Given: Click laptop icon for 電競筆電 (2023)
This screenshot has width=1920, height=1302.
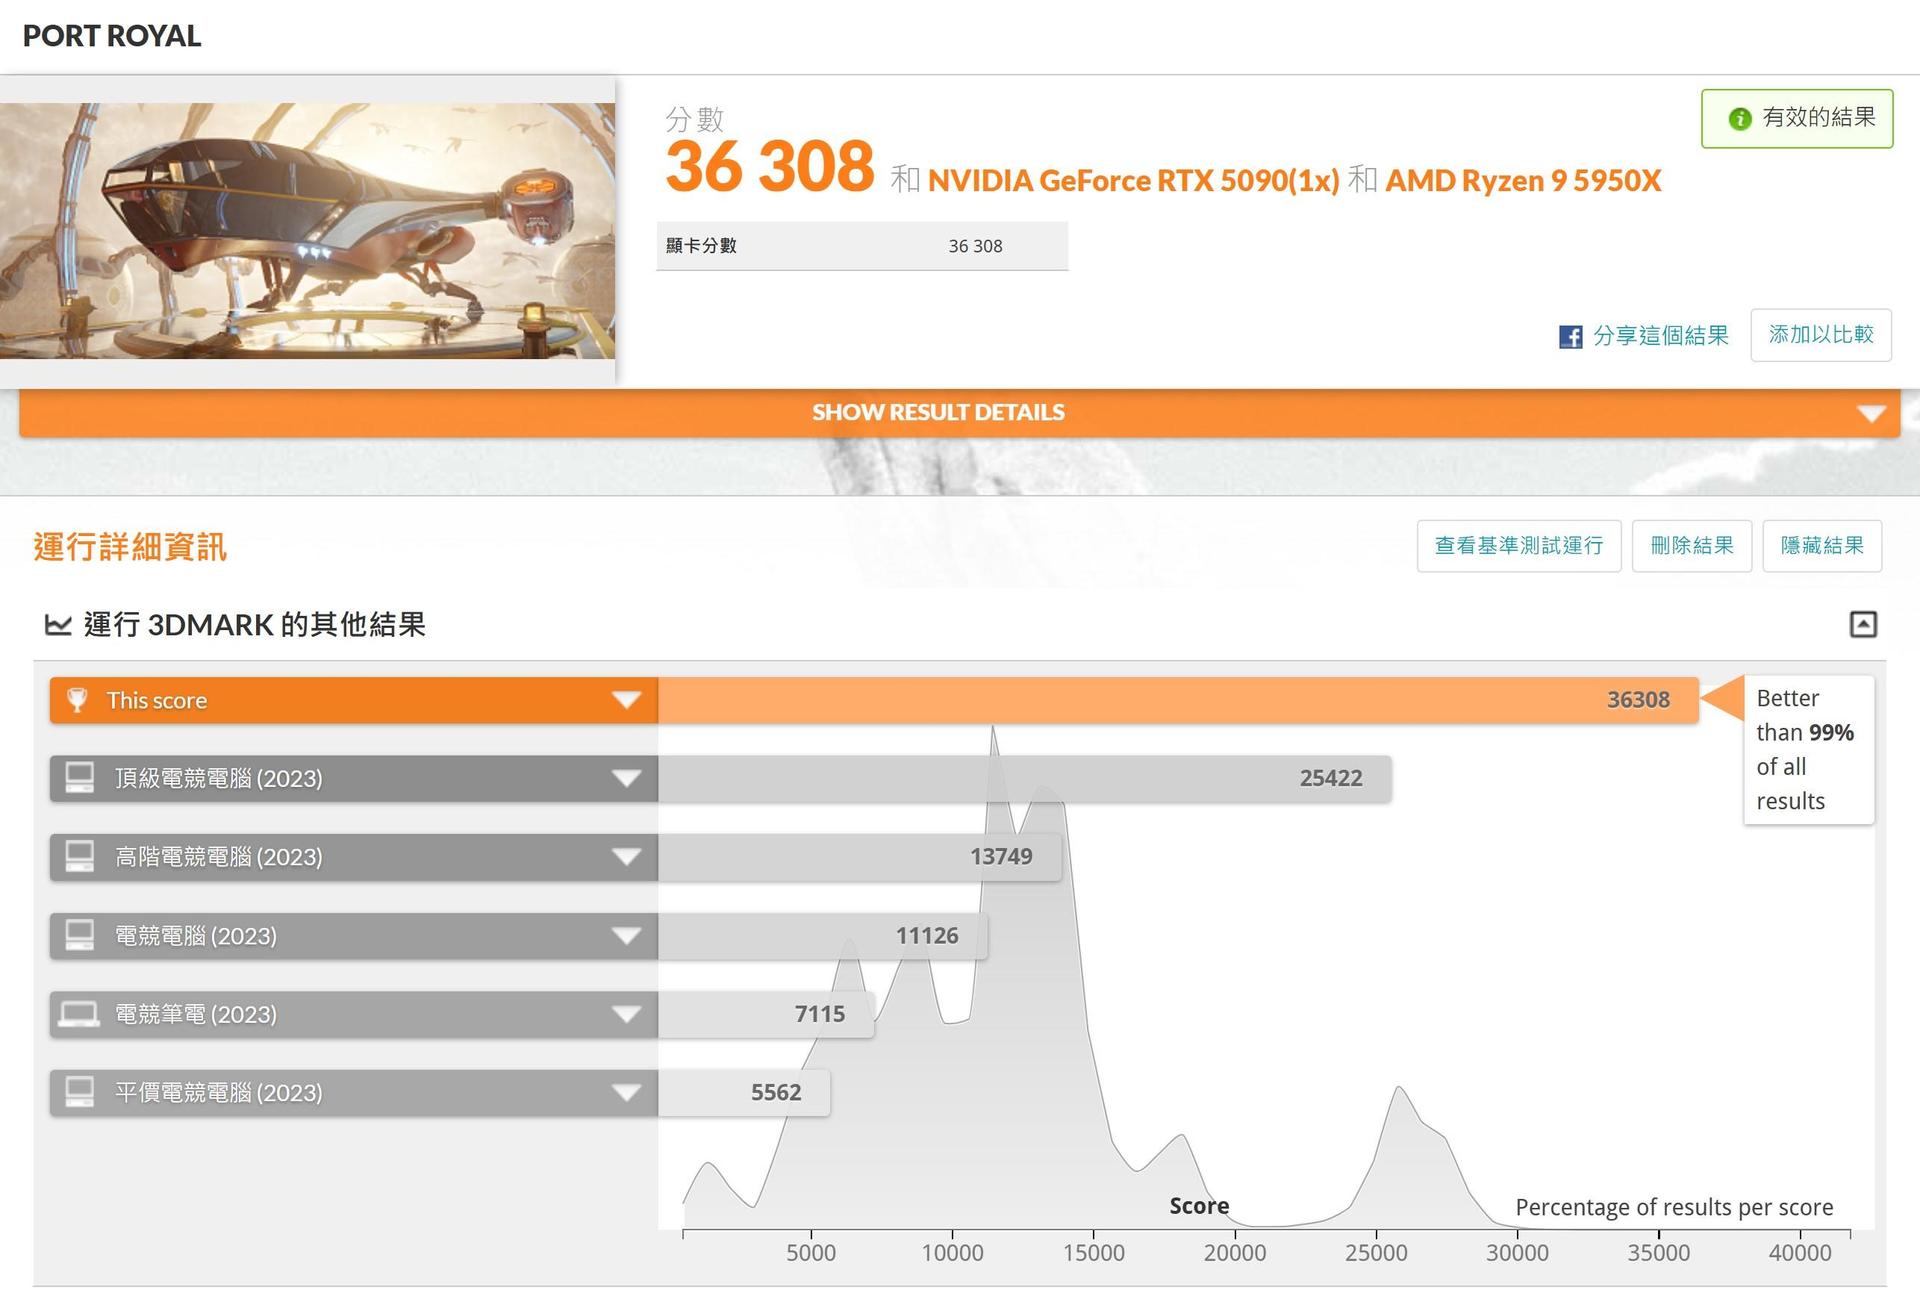Looking at the screenshot, I should (x=80, y=1014).
